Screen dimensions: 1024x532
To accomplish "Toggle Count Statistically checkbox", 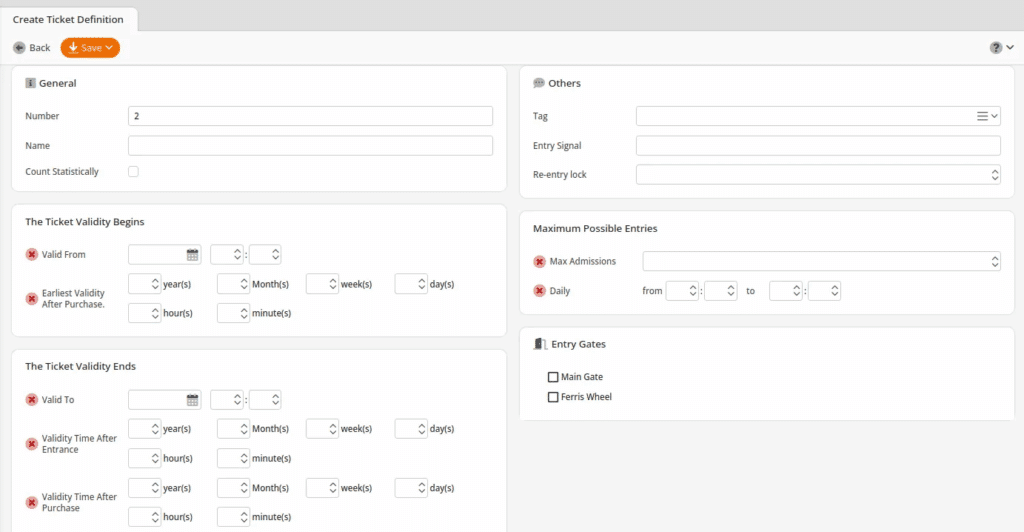I will point(133,172).
